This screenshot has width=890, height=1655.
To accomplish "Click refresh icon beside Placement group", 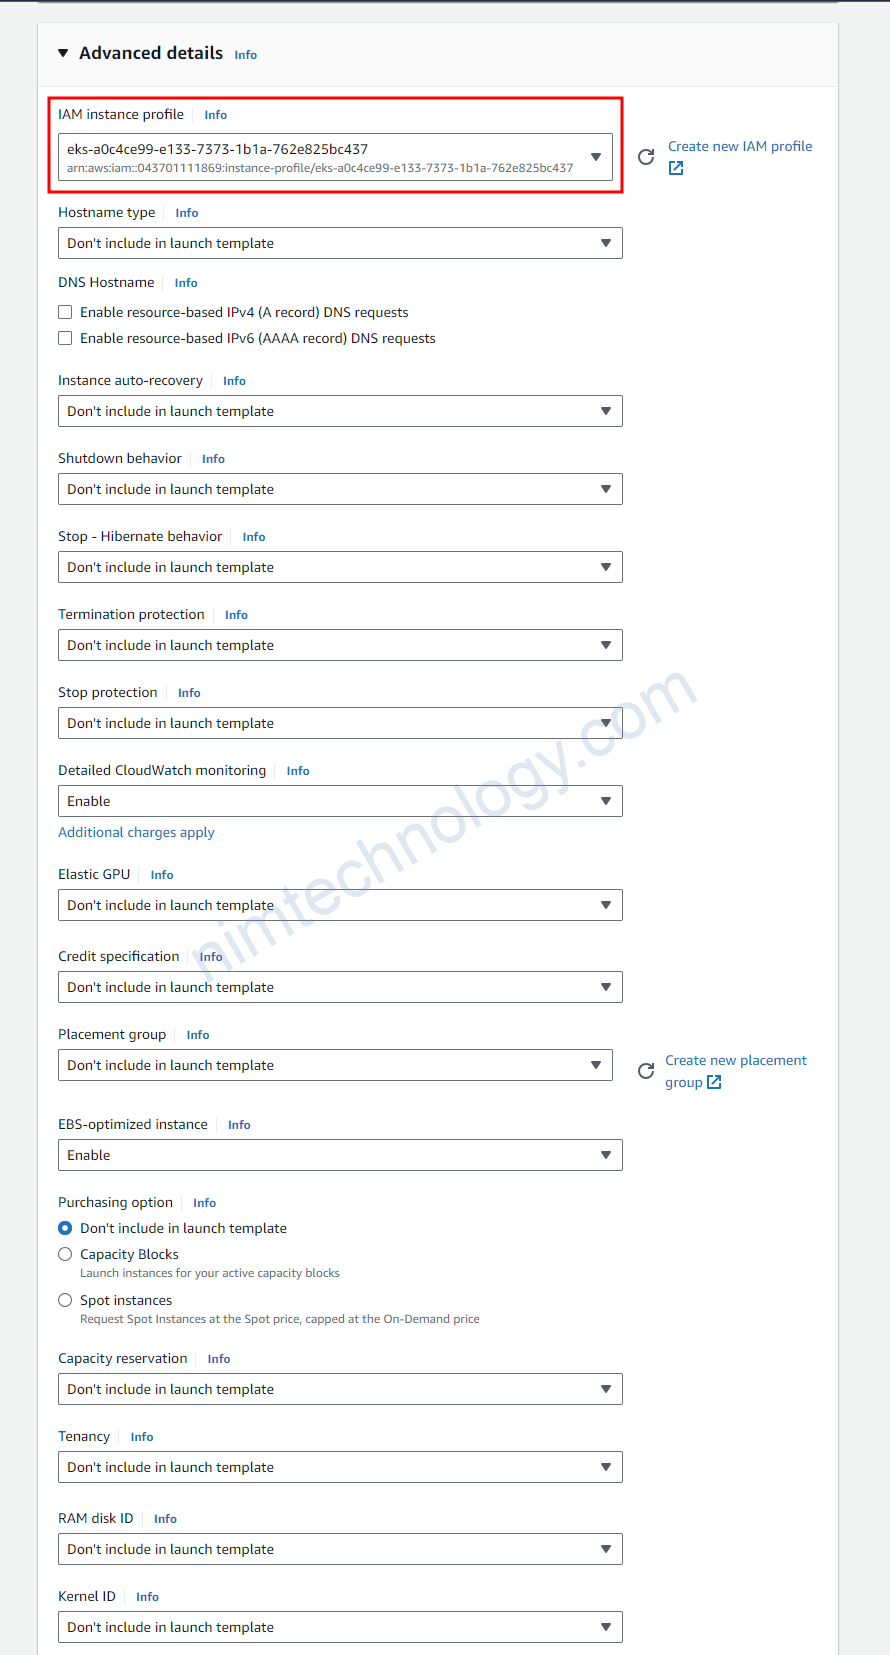I will point(646,1071).
